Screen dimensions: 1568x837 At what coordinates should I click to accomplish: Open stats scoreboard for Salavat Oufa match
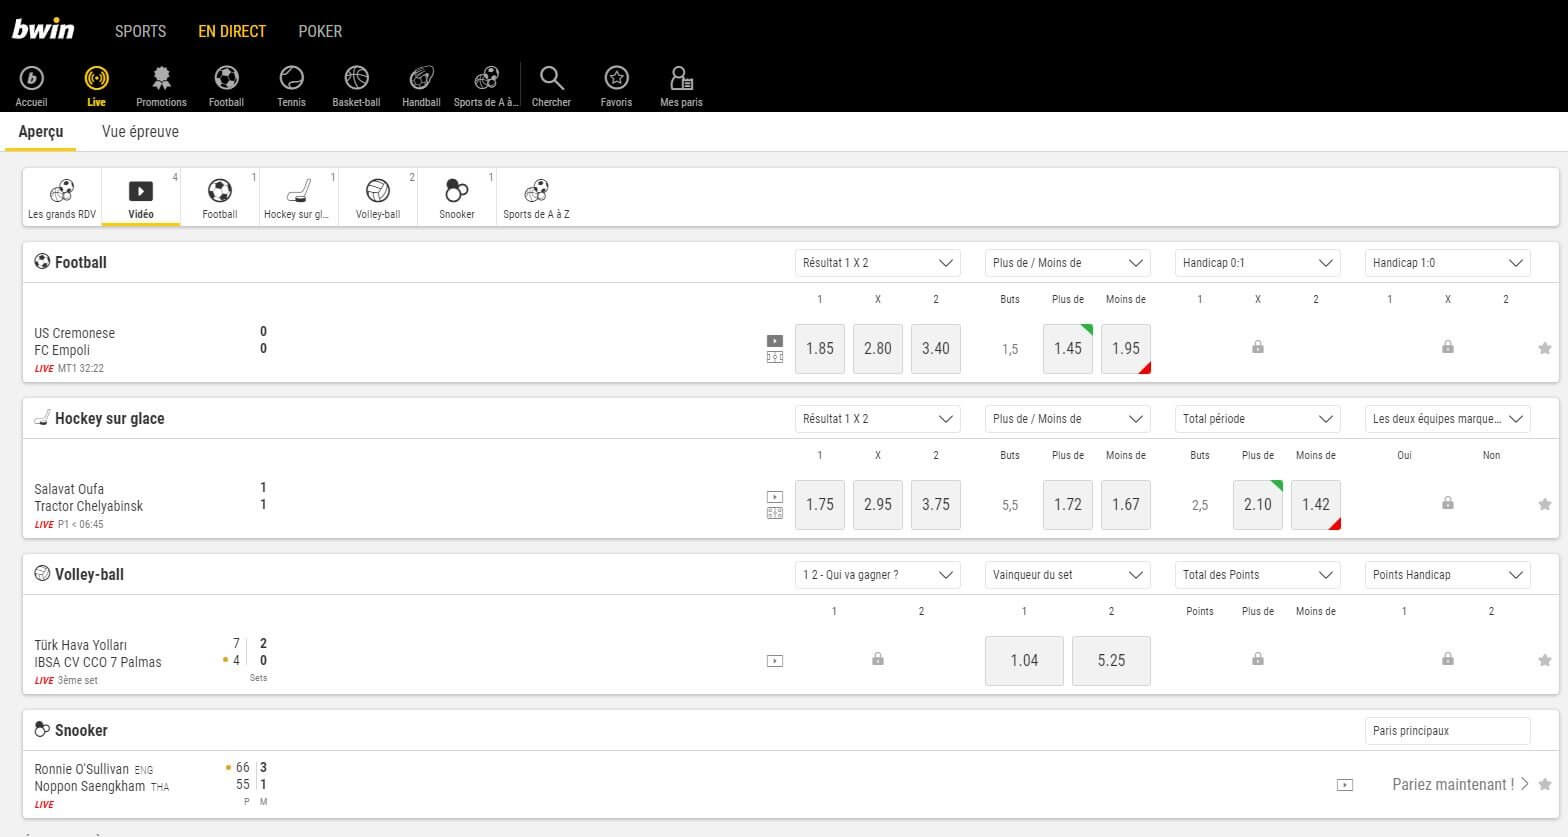click(x=775, y=513)
